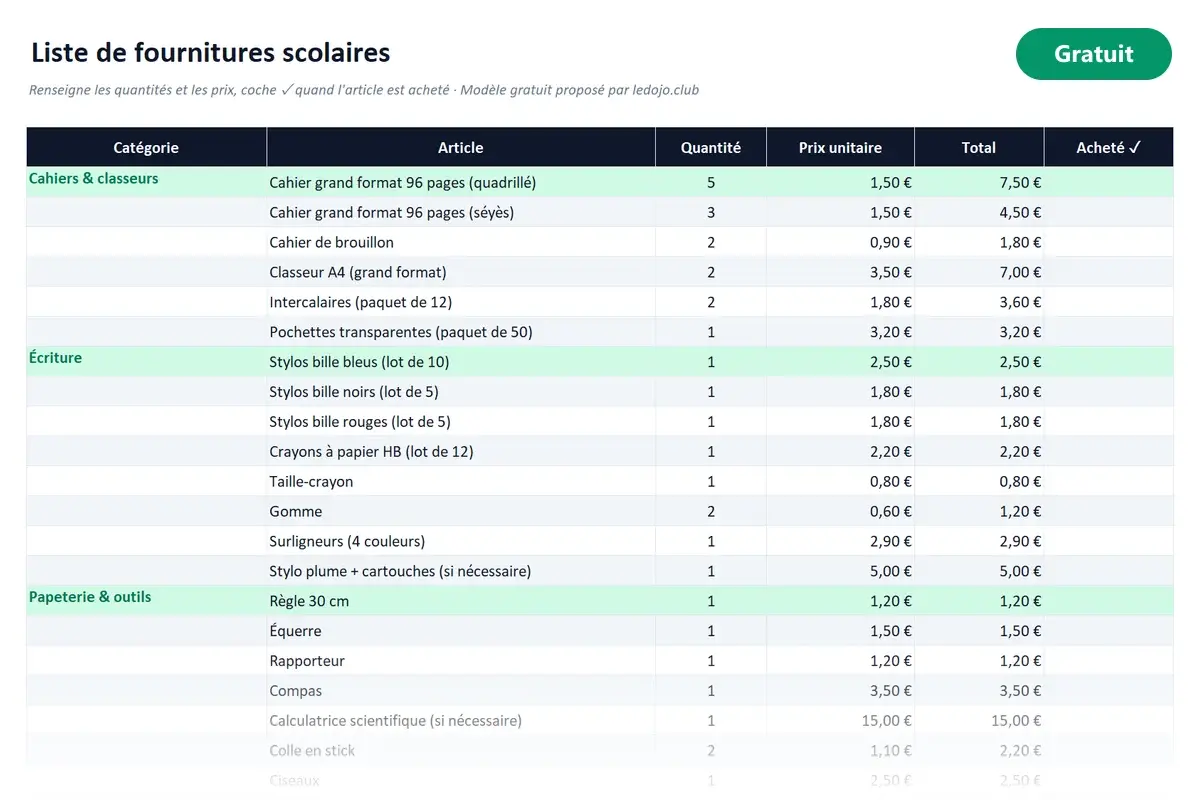
Task: Click the 'Cahiers & classeurs' category cell
Action: click(x=146, y=182)
